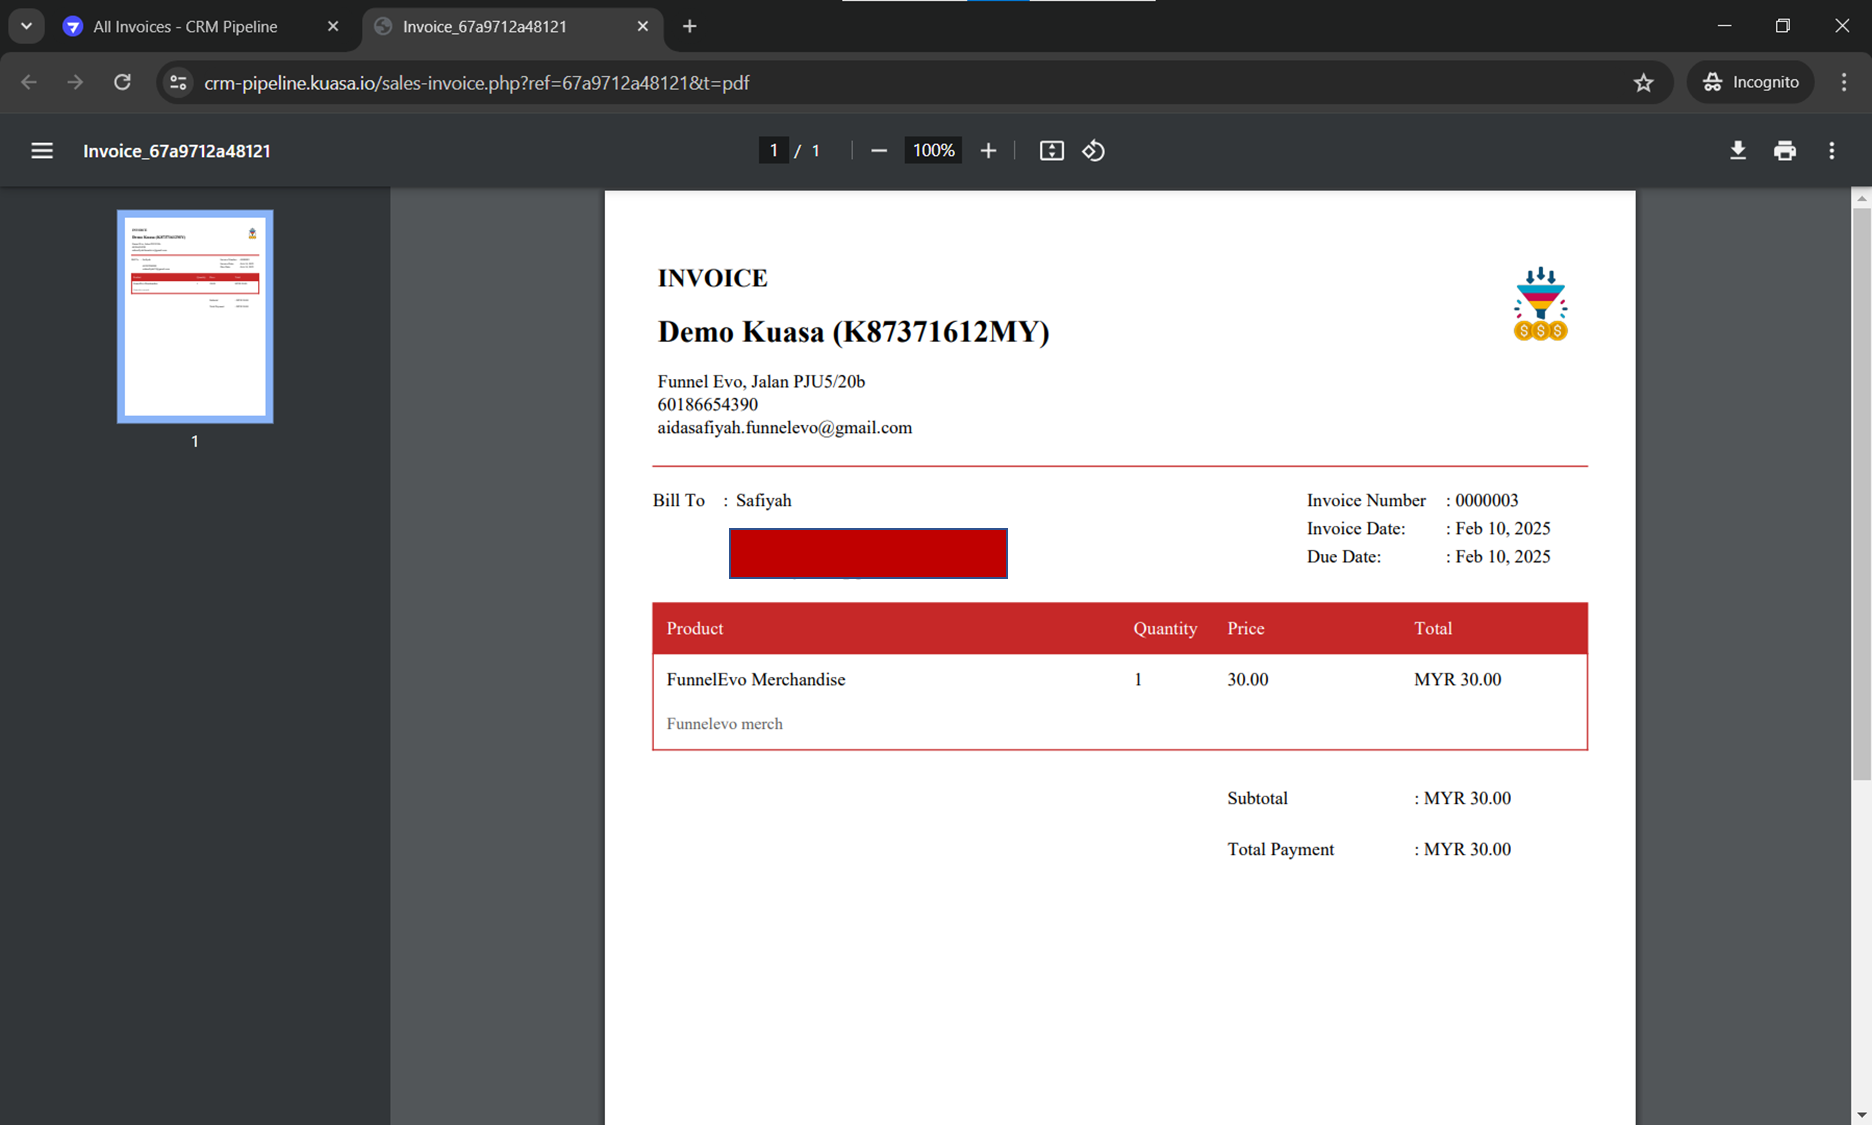Open PDF viewer more actions menu
1872x1125 pixels.
[x=1831, y=151]
